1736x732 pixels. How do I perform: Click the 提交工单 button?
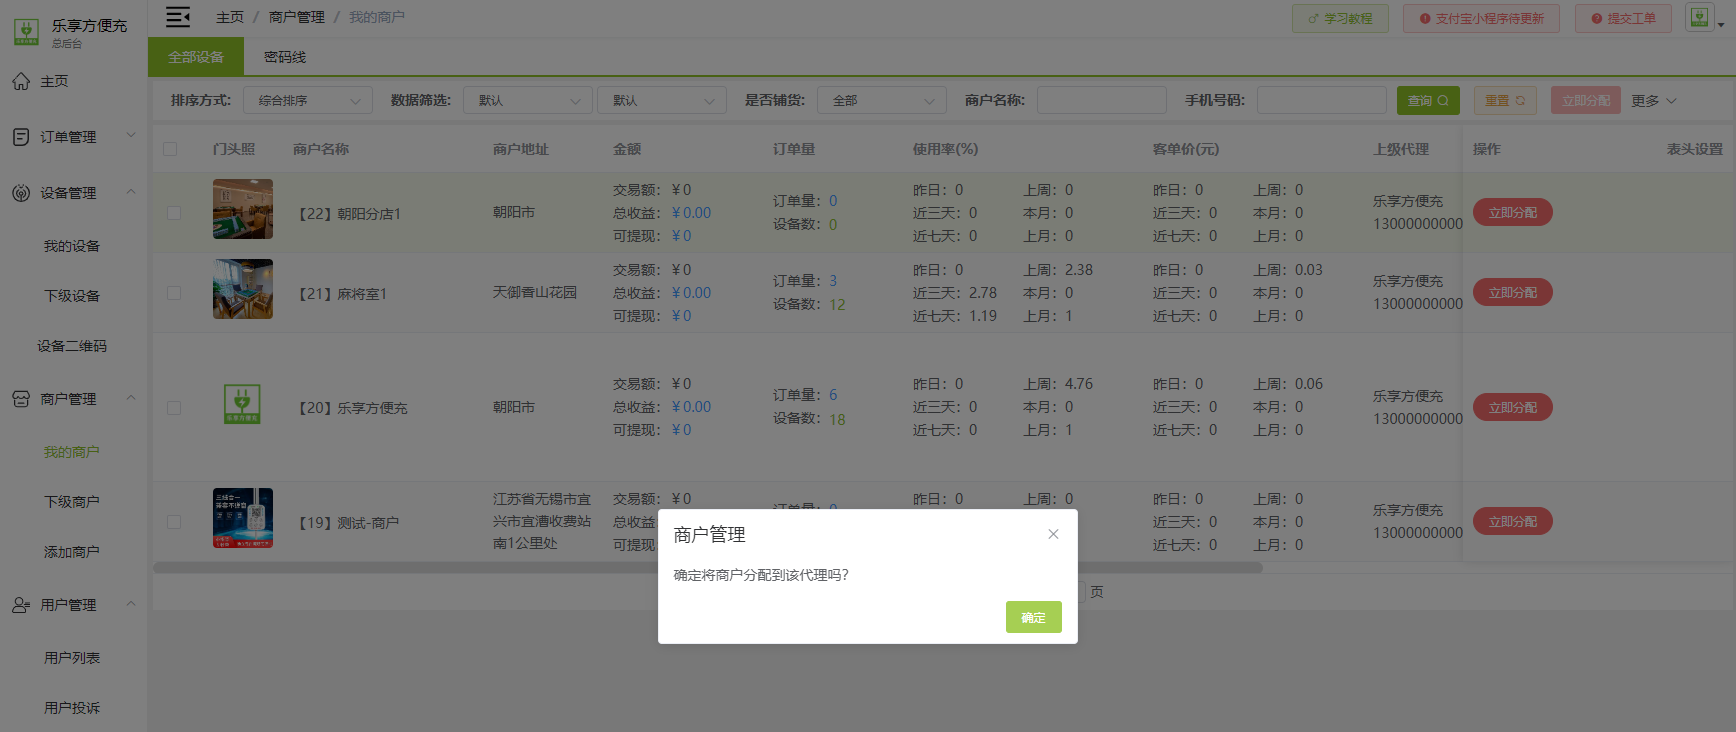pyautogui.click(x=1623, y=18)
